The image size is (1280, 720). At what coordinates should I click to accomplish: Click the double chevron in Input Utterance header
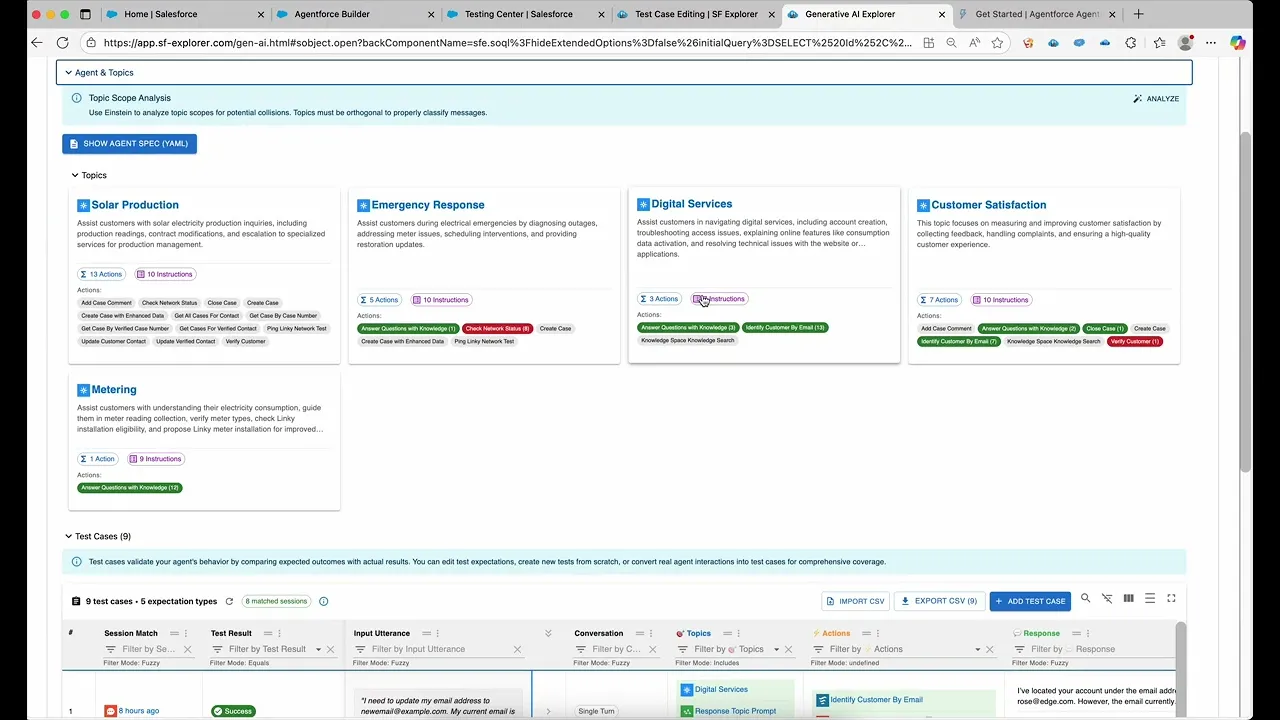(x=548, y=633)
